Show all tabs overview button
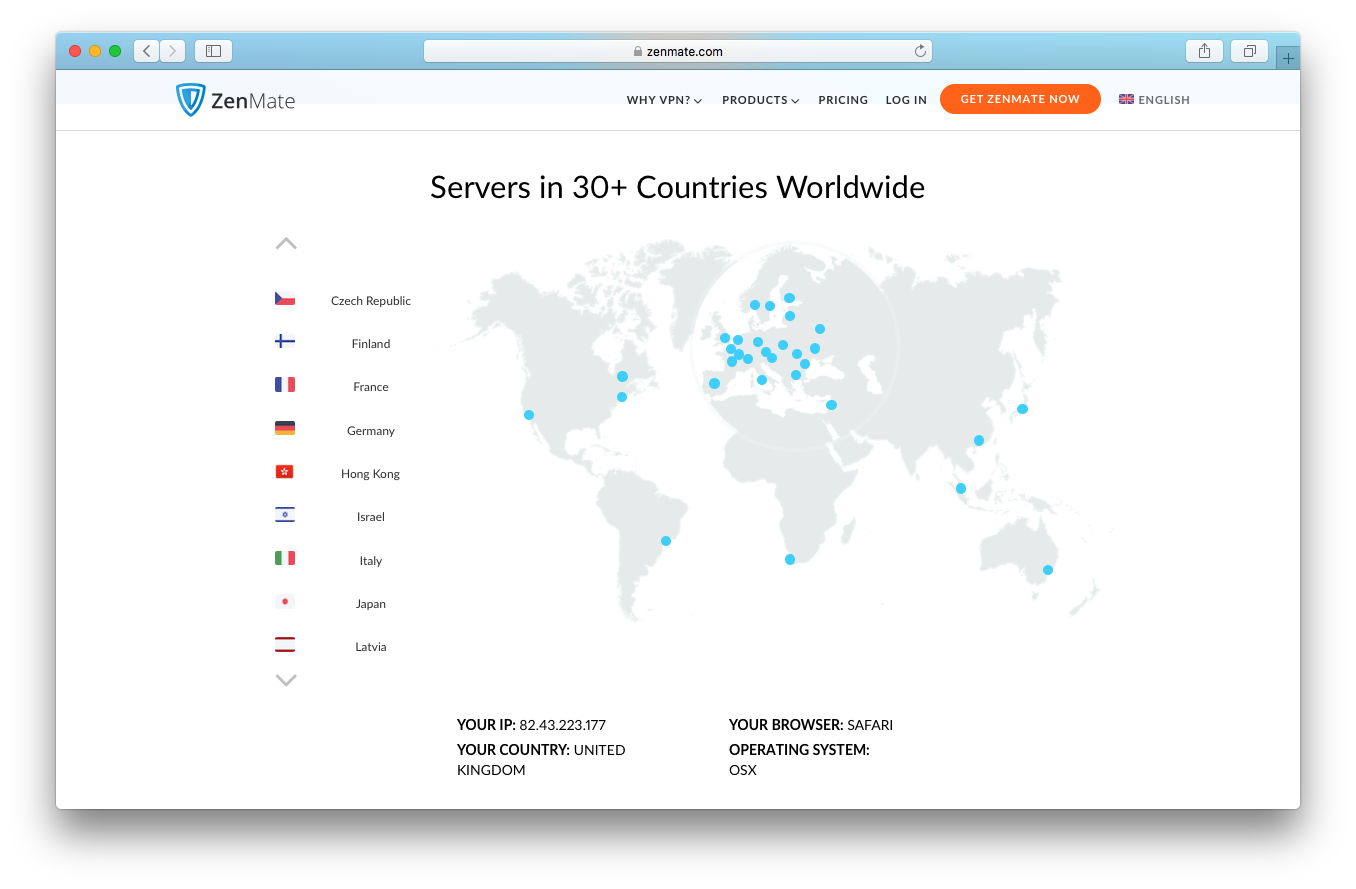 click(x=1250, y=51)
